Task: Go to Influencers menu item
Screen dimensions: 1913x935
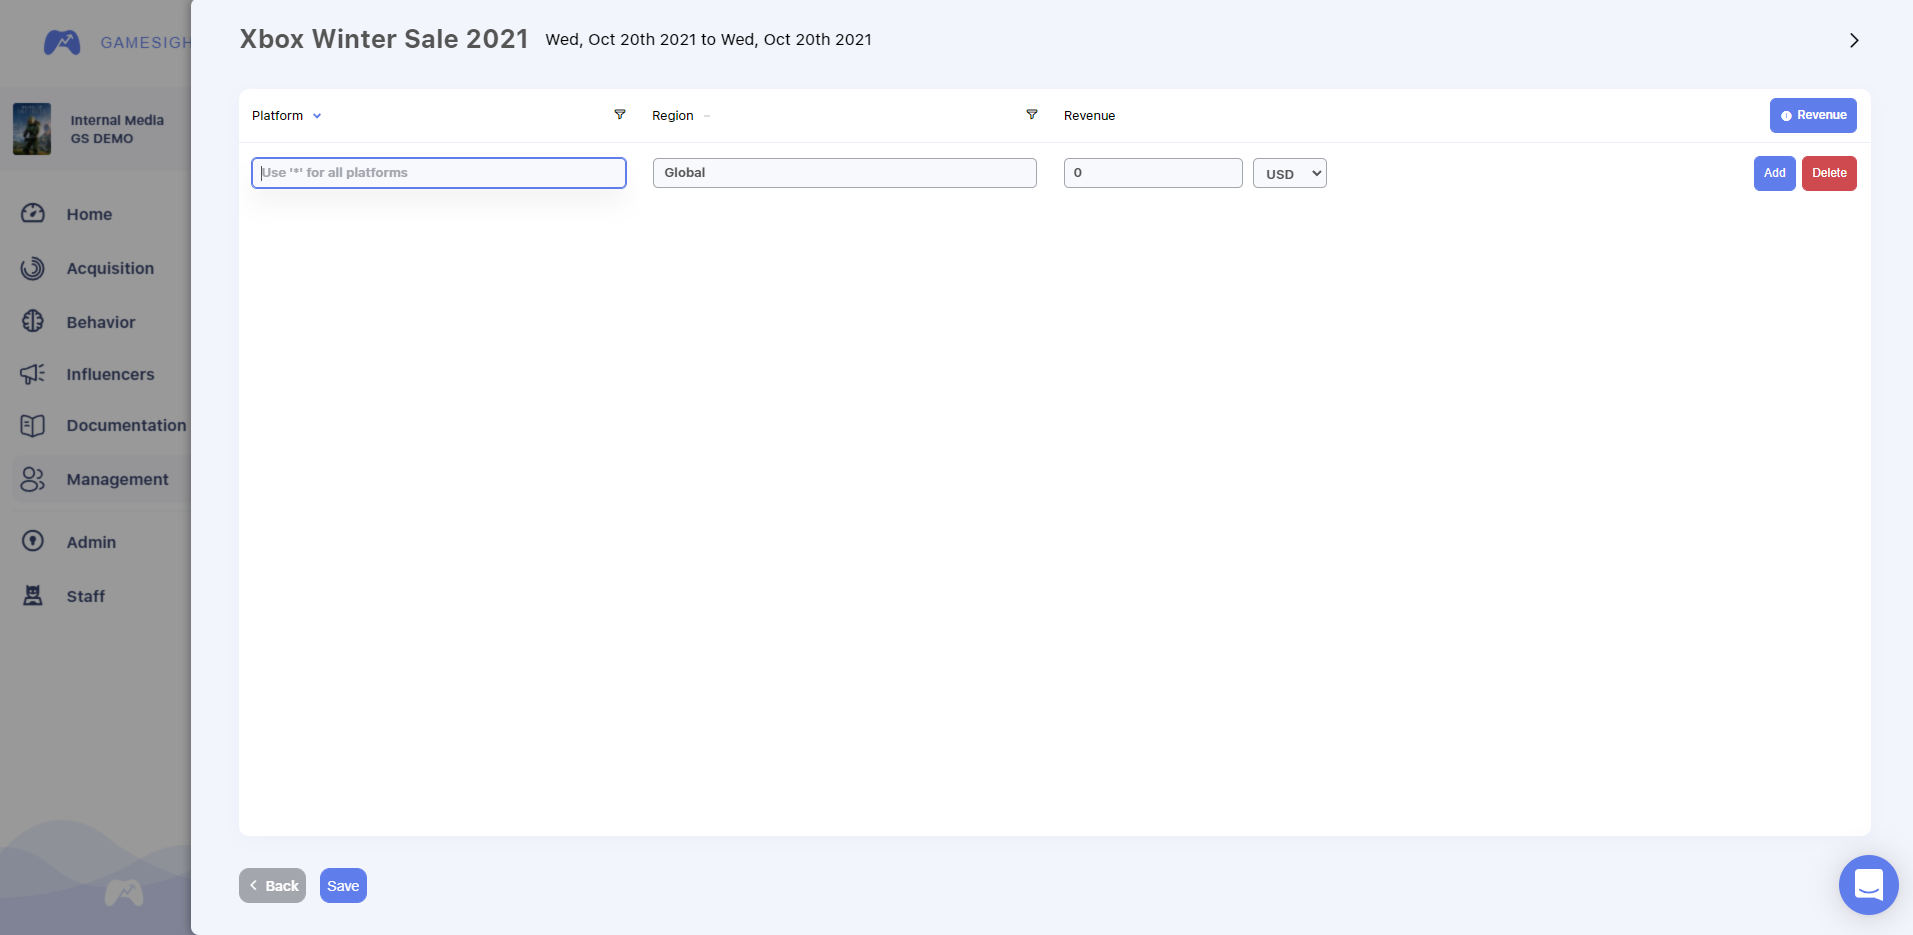Action: click(x=110, y=374)
